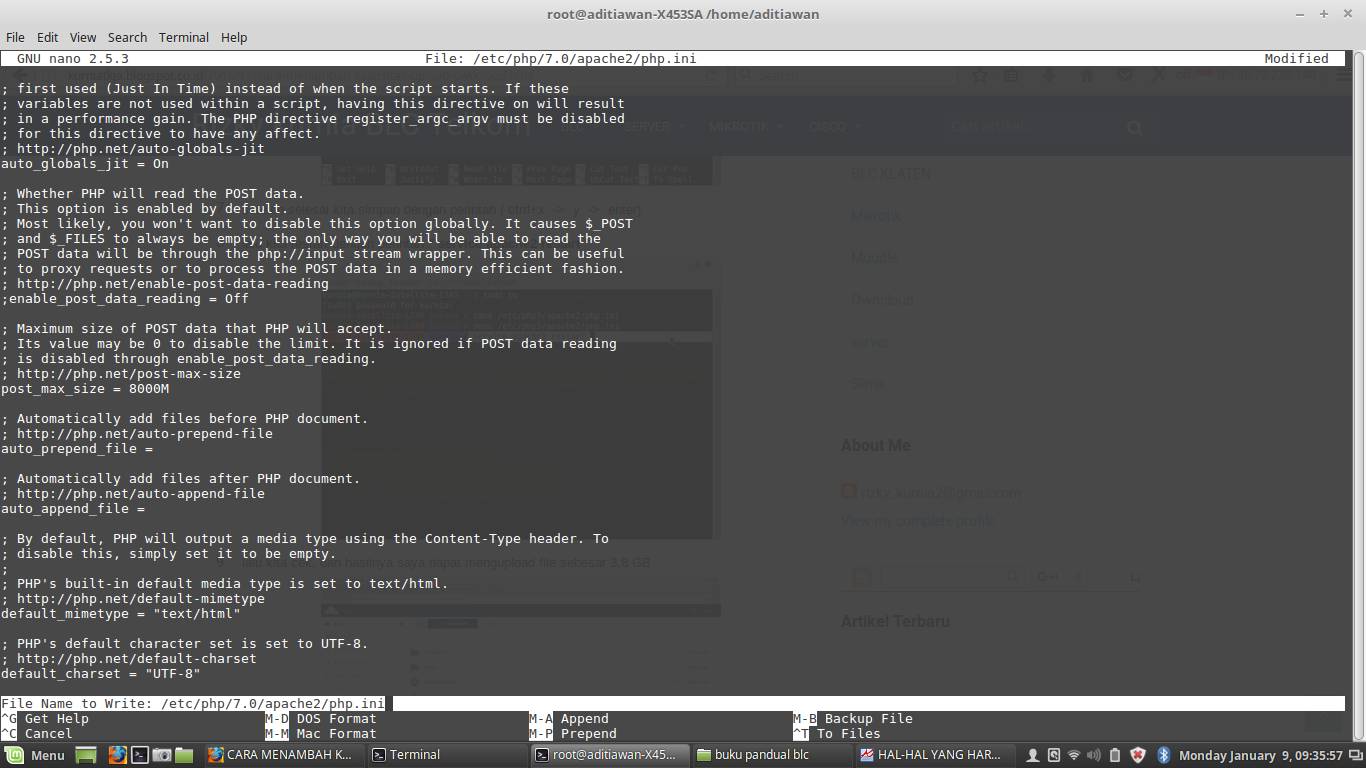Click the Linux Mint Menu button
1366x768 pixels.
click(x=35, y=755)
